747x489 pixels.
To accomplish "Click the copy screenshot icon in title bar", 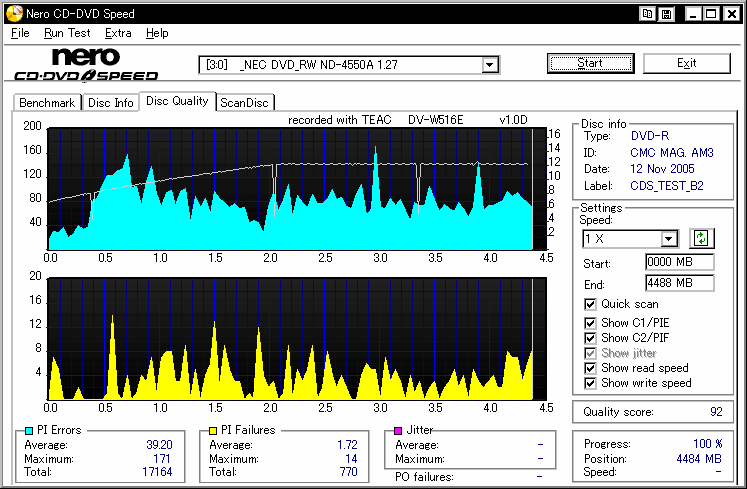I will coord(647,14).
